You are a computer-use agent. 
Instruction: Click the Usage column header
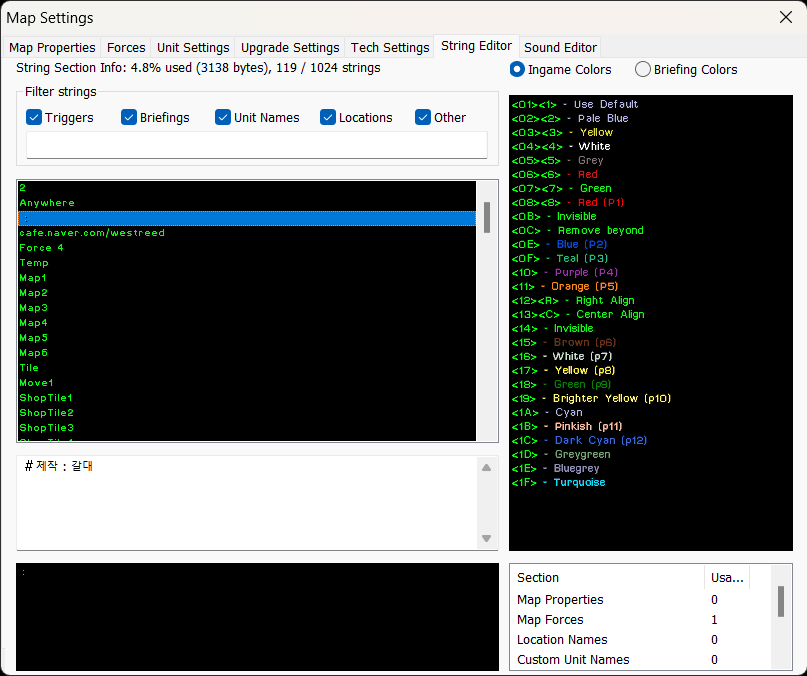coord(726,577)
